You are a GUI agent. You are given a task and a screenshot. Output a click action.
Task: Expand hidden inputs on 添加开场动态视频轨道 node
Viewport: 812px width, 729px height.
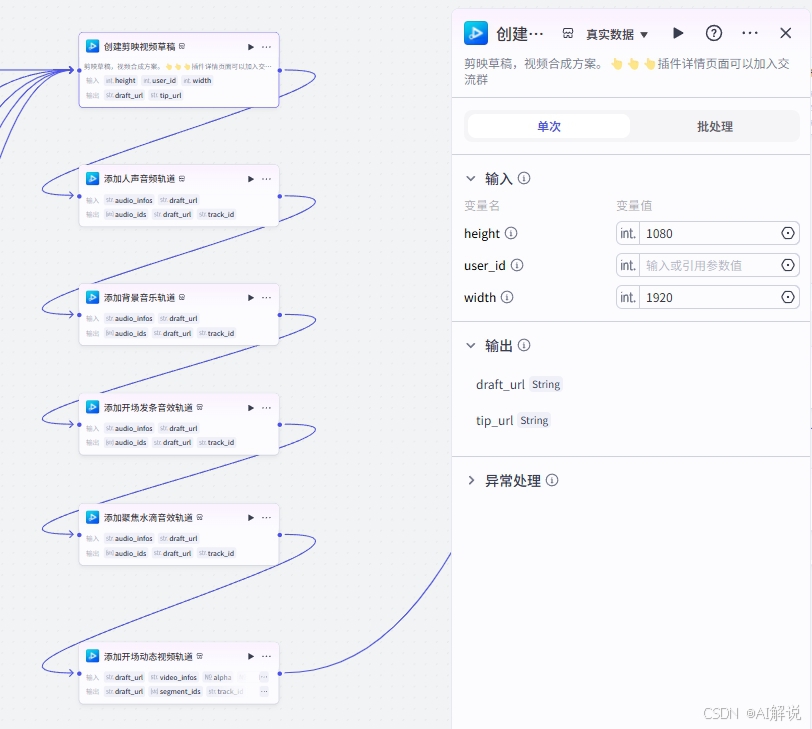[264, 677]
